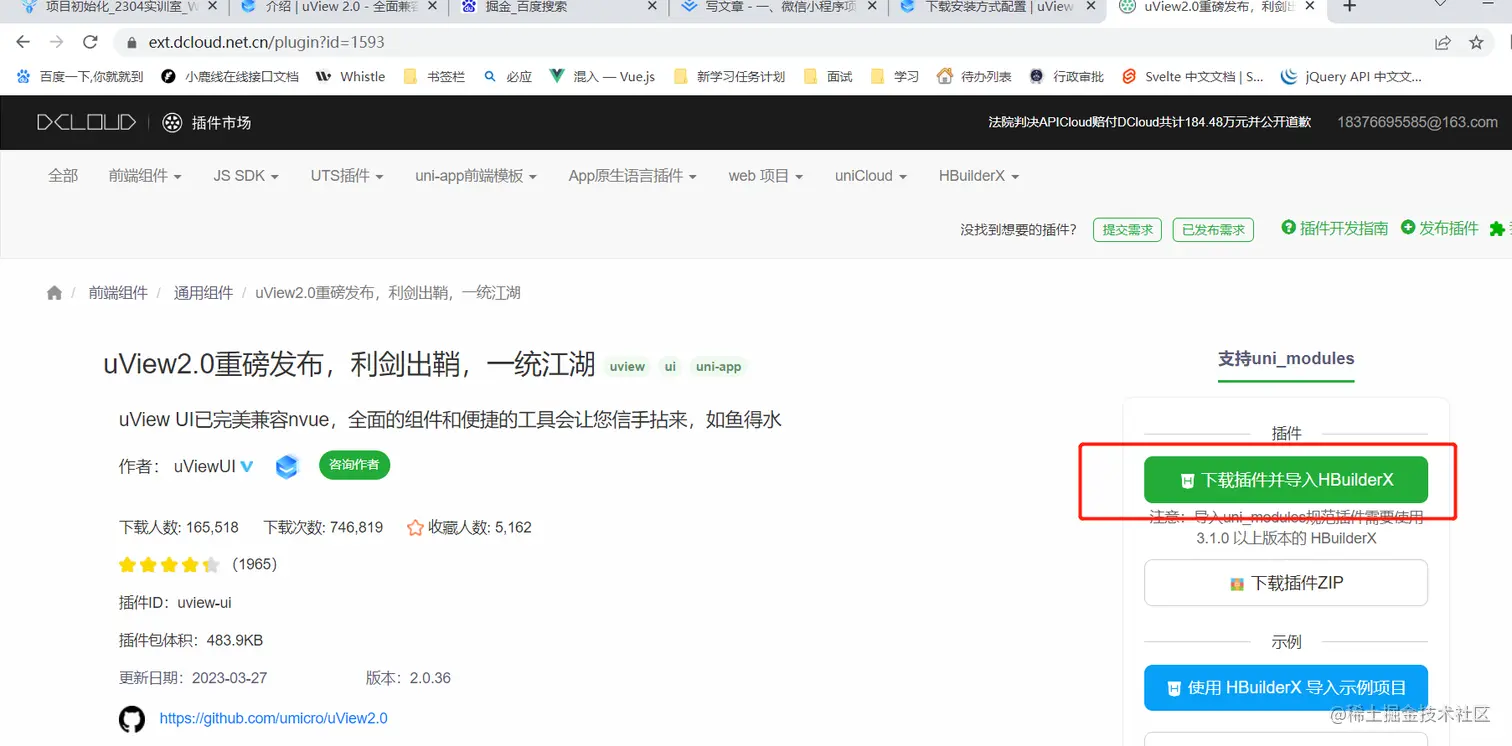The height and width of the screenshot is (746, 1512).
Task: Click the 提交需求 button
Action: tap(1127, 229)
